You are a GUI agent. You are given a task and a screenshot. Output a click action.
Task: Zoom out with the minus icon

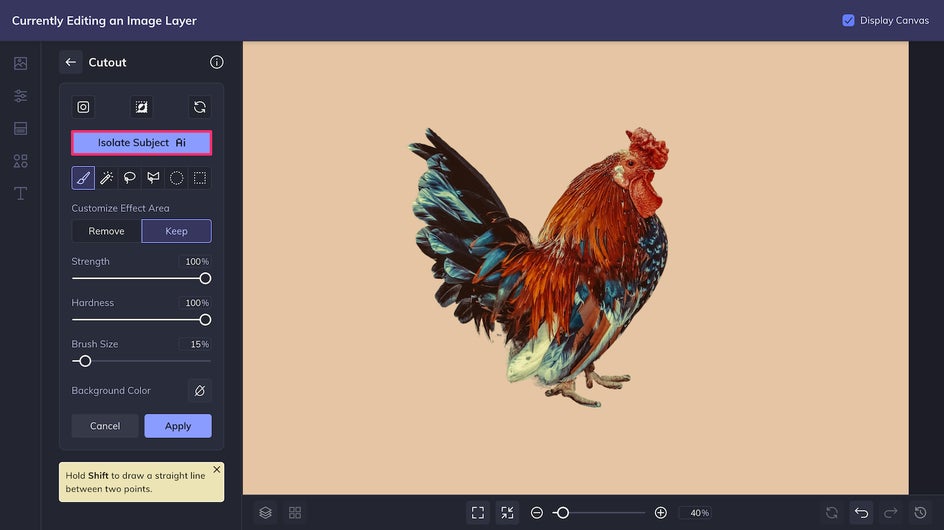point(537,513)
